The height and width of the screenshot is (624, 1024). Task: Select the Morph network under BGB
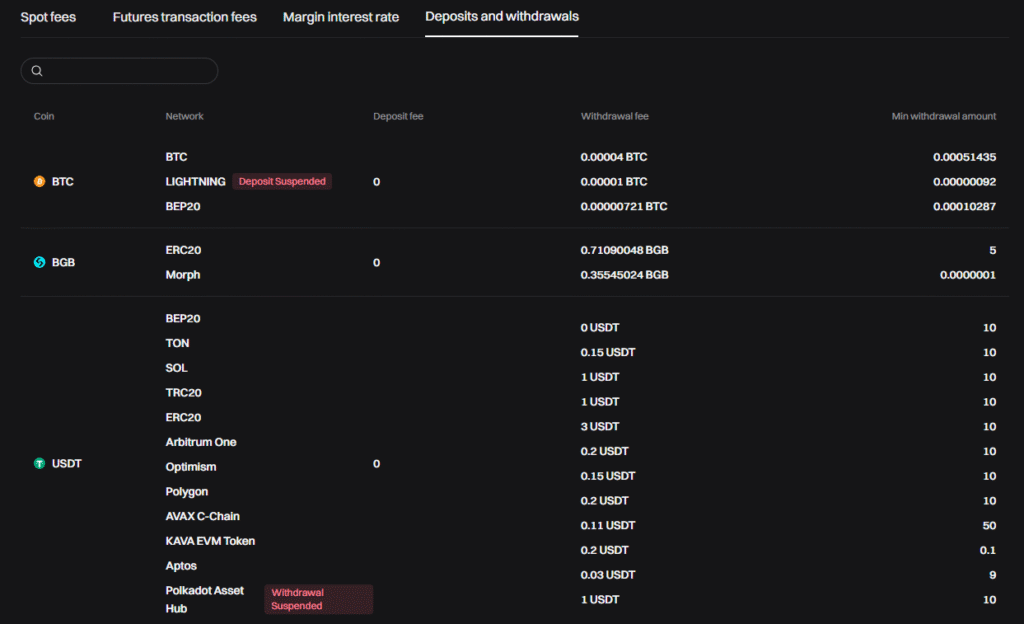(182, 274)
